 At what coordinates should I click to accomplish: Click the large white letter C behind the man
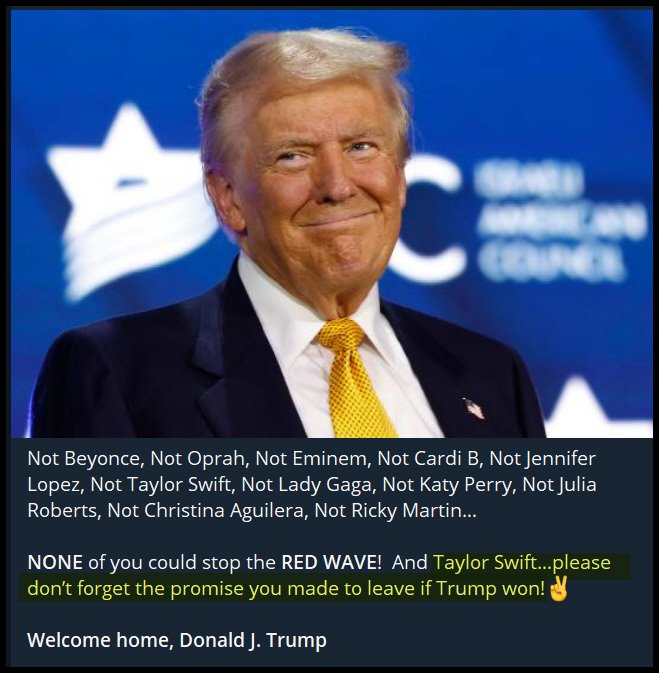tap(429, 218)
